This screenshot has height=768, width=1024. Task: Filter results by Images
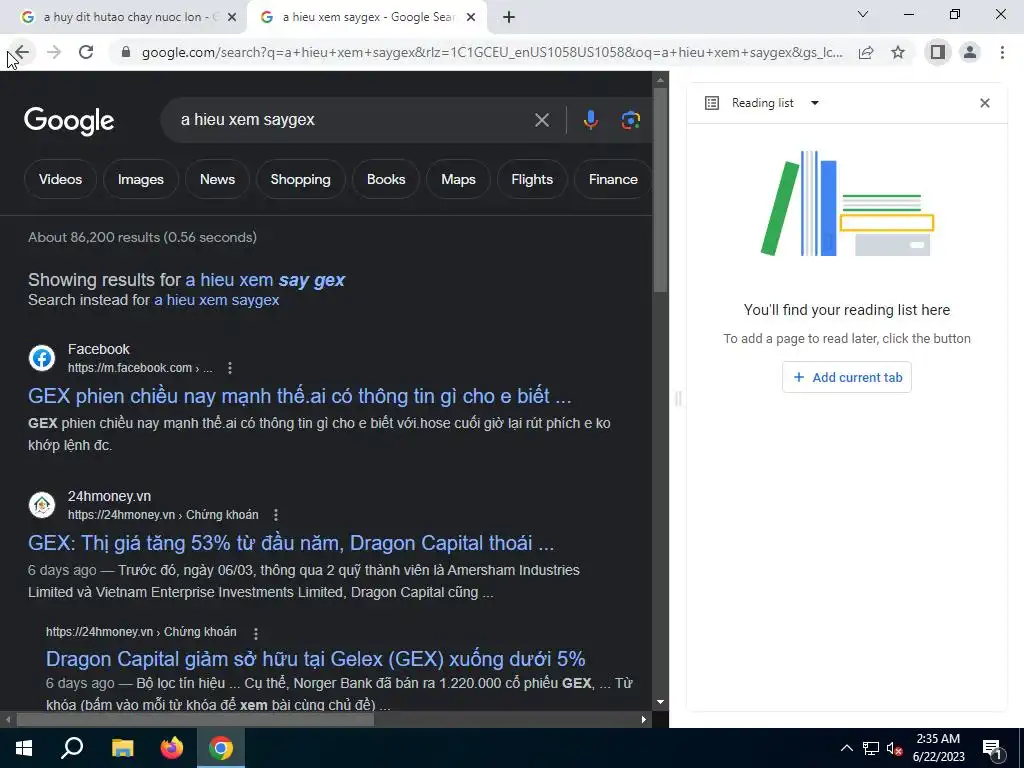pyautogui.click(x=140, y=180)
